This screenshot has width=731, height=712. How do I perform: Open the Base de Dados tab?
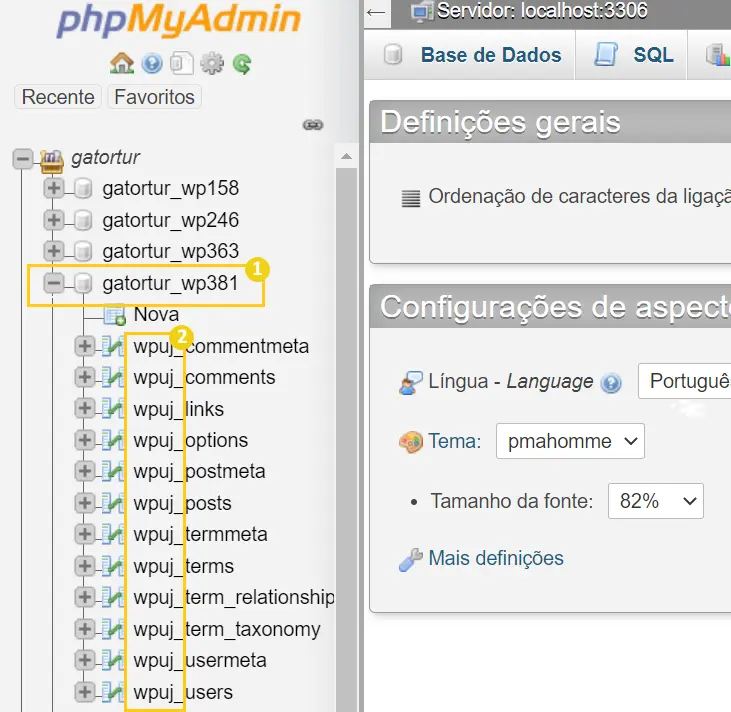[x=470, y=55]
